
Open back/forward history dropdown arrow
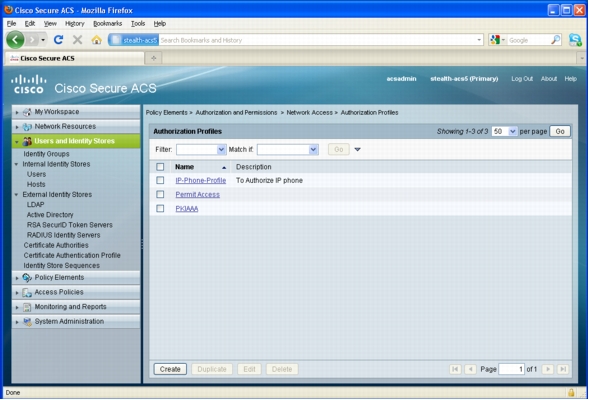pos(43,40)
